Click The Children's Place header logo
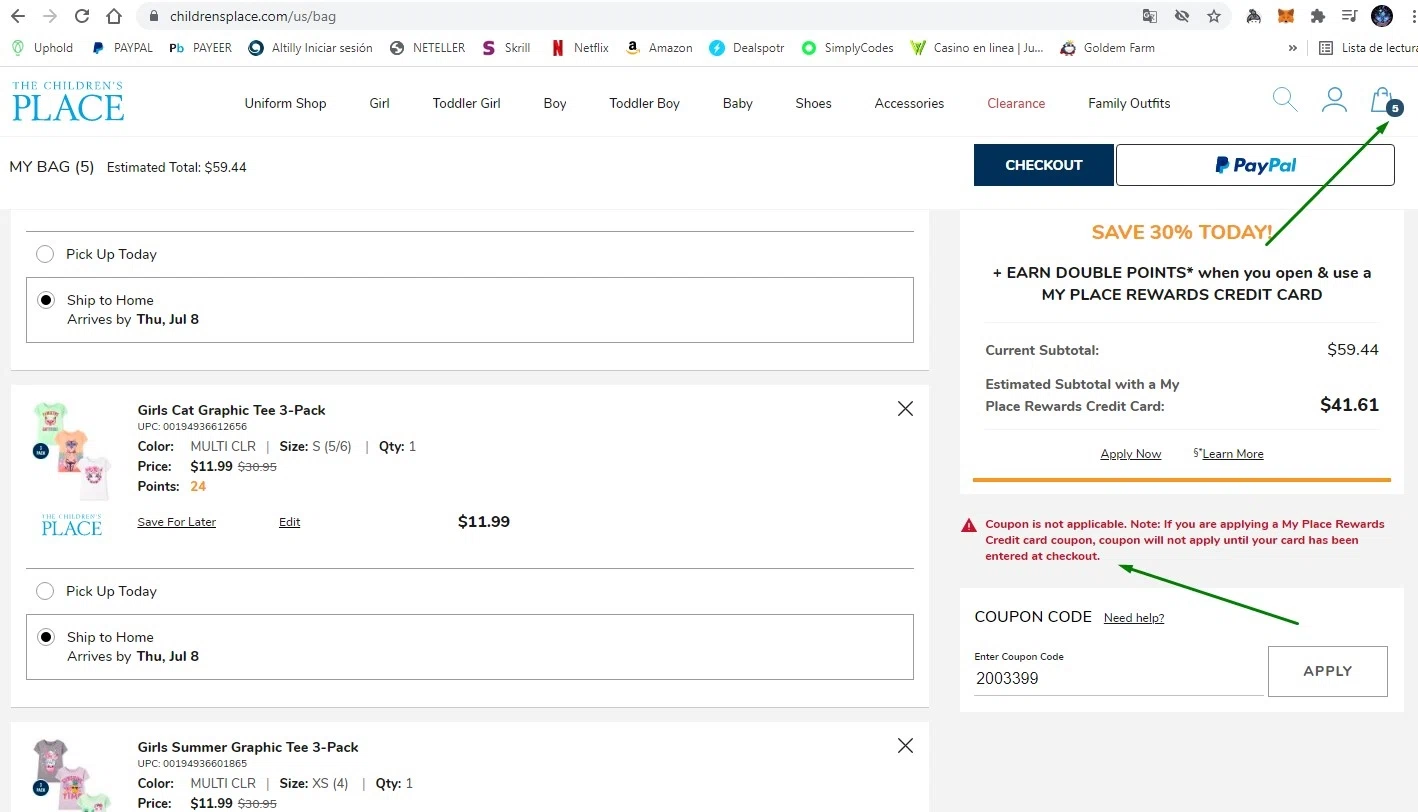1418x812 pixels. tap(68, 101)
